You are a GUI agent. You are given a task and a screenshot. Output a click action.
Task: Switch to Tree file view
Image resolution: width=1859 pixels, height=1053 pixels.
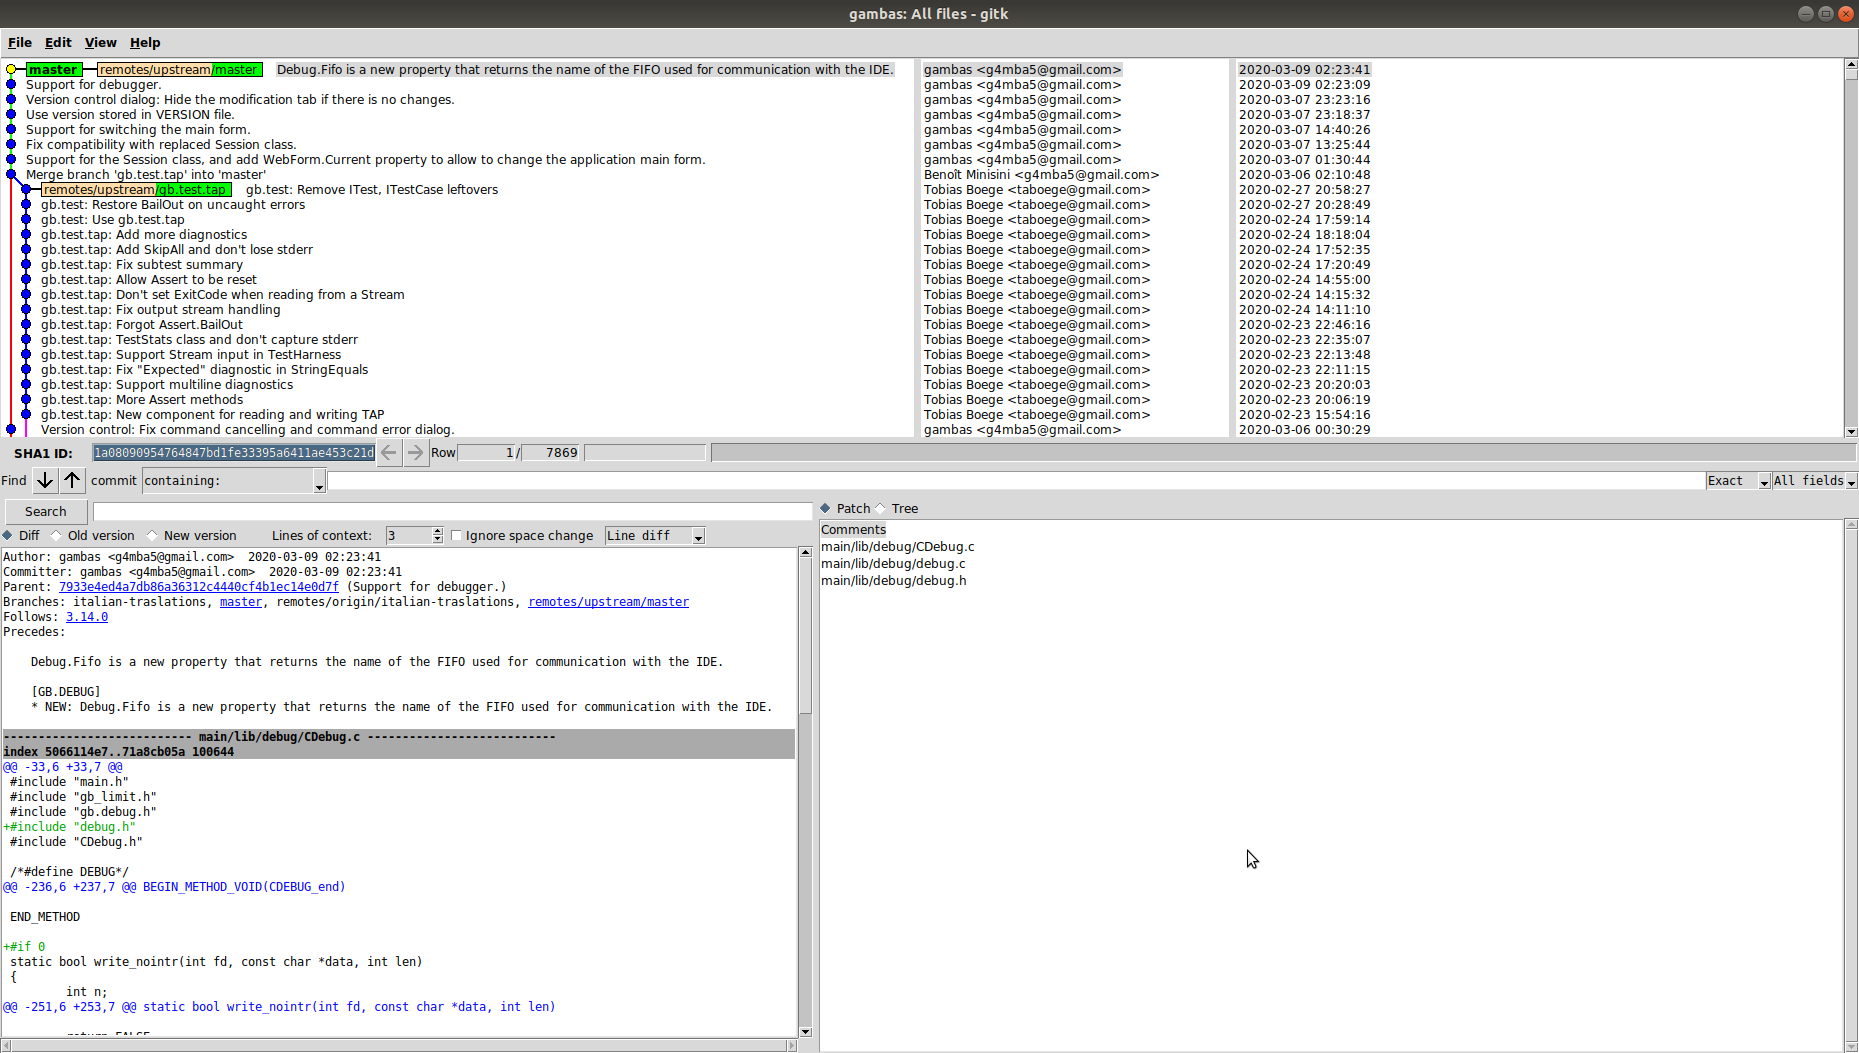[x=881, y=508]
